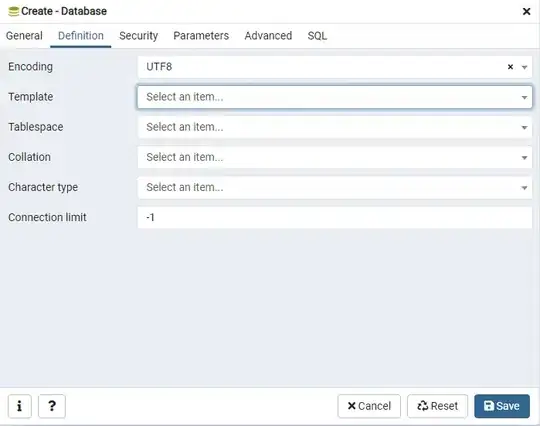Viewport: 540px width, 426px height.
Task: Expand the Encoding dropdown arrow
Action: 524,67
